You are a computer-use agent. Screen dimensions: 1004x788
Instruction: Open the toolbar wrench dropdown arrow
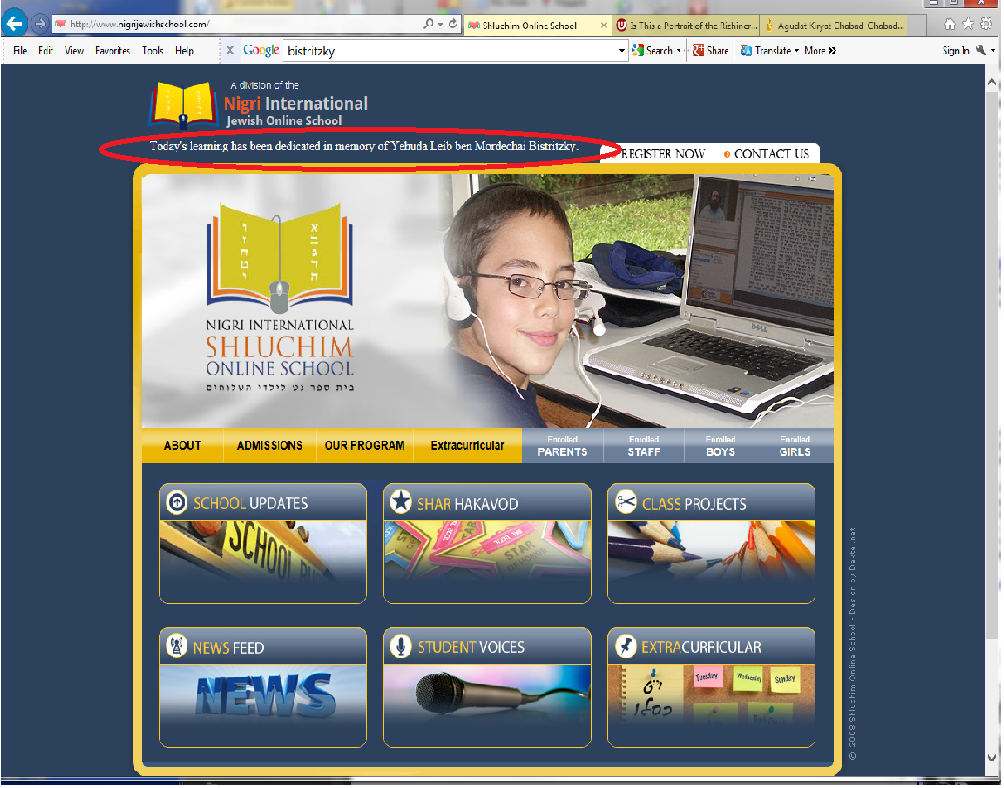point(993,51)
